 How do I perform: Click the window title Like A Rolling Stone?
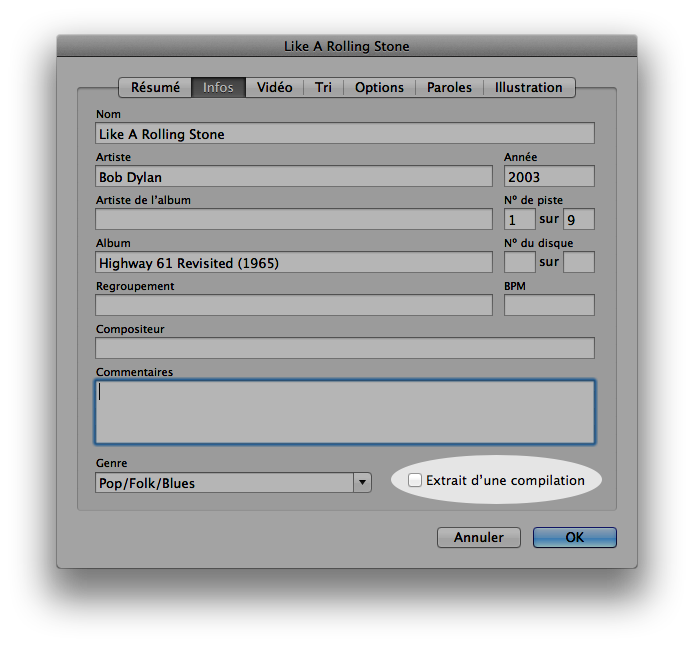coord(347,46)
